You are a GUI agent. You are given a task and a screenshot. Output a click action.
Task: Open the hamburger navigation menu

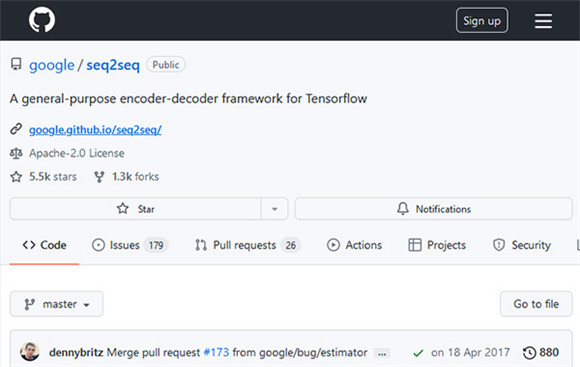(x=543, y=21)
